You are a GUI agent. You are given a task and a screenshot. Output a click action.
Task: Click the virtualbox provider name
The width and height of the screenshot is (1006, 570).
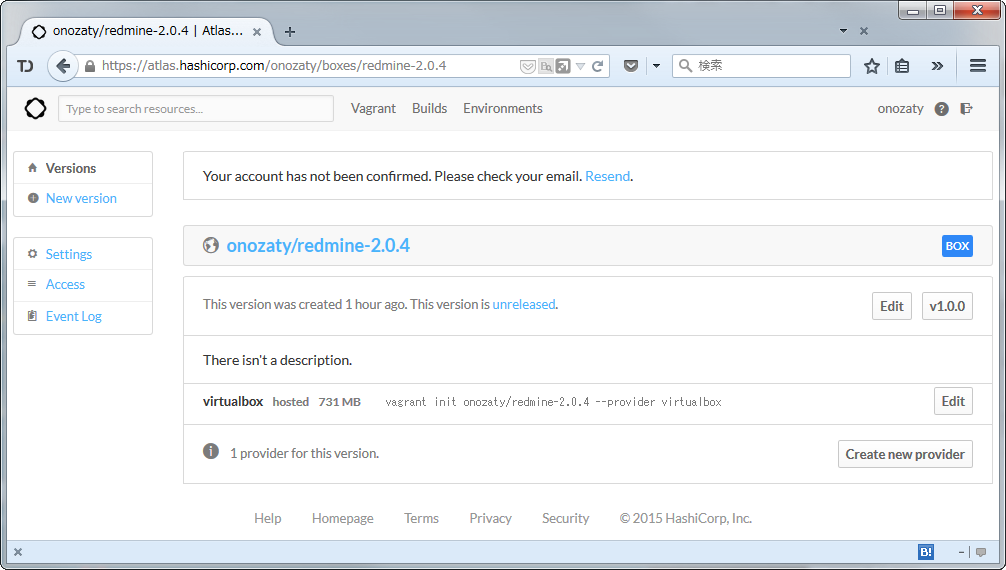[x=233, y=401]
